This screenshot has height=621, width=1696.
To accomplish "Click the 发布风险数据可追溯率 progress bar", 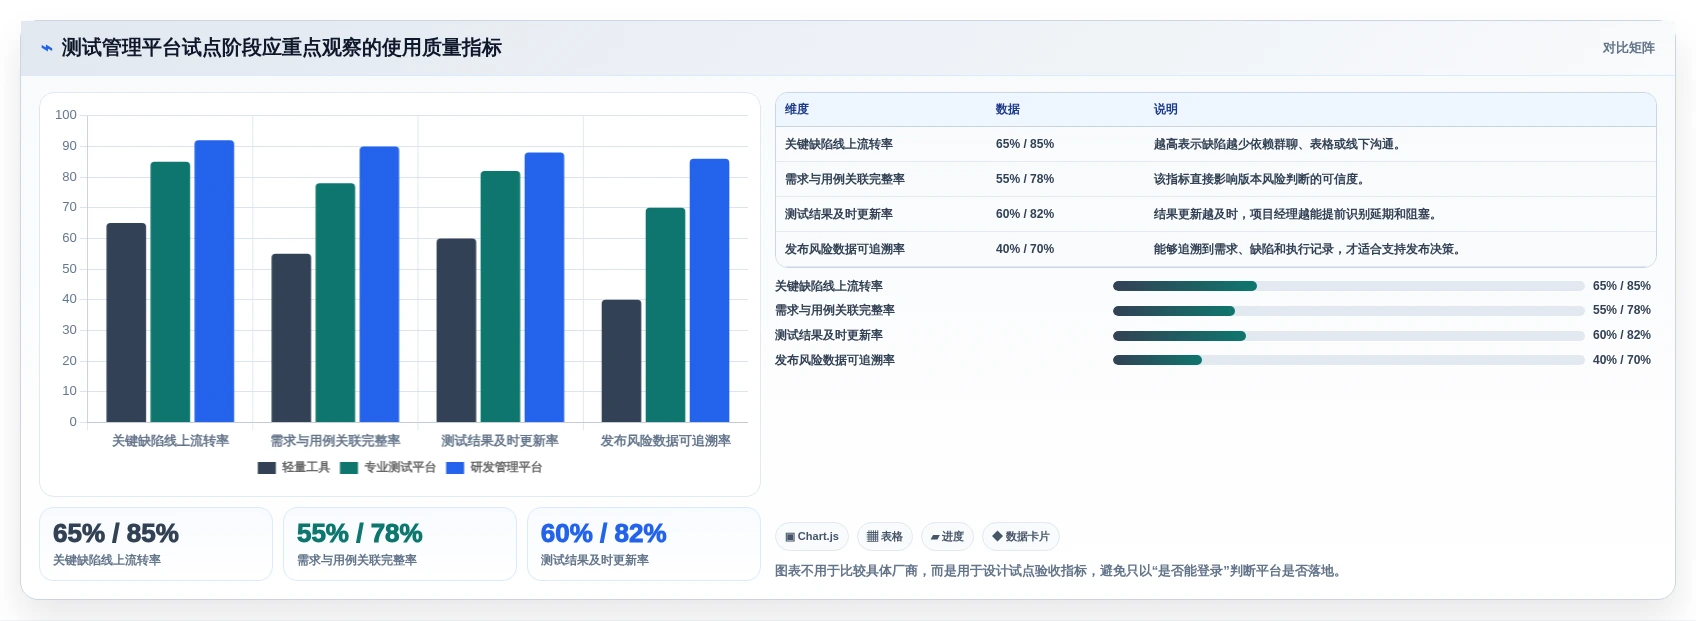I will pyautogui.click(x=1349, y=360).
